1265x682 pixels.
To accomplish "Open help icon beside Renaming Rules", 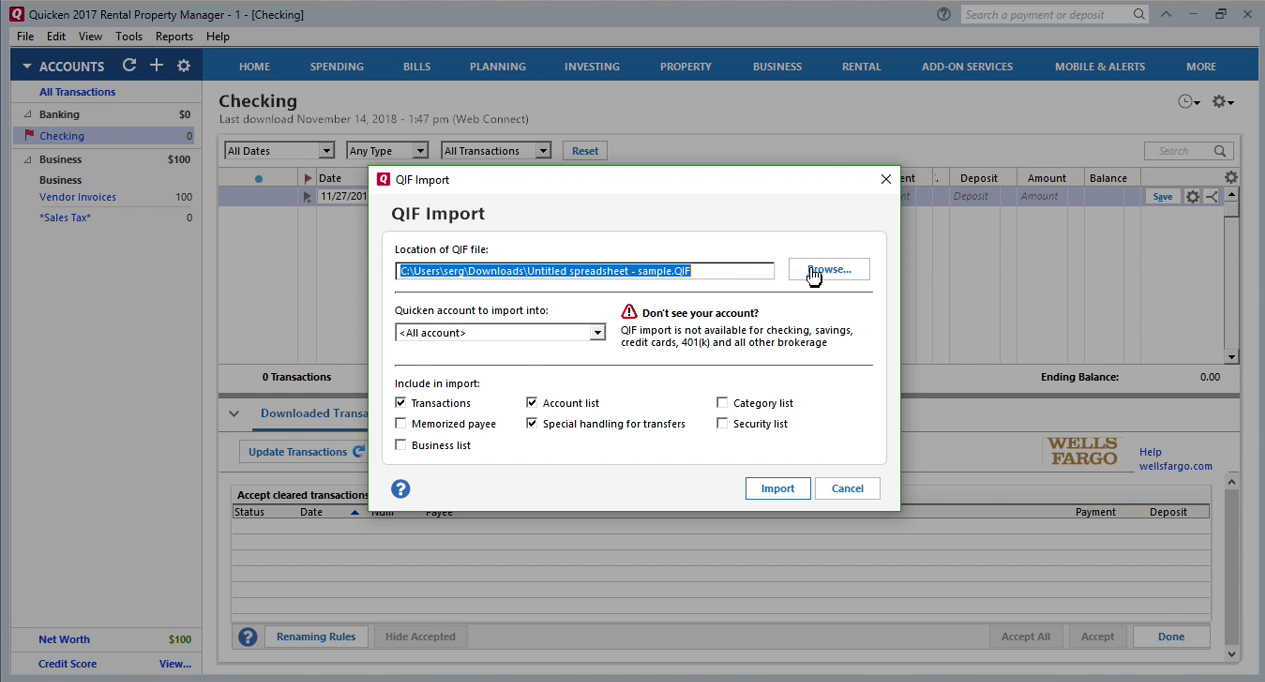I will (x=247, y=636).
